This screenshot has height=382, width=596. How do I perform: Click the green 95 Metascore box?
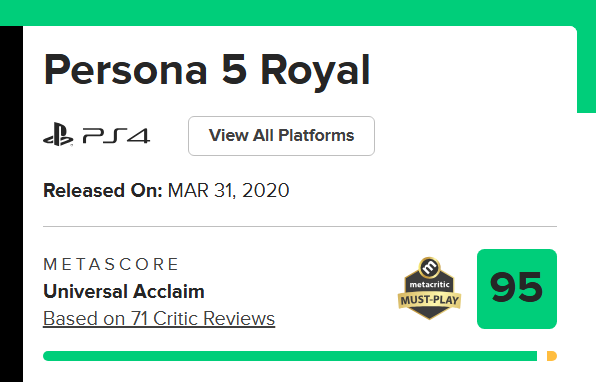pos(517,289)
